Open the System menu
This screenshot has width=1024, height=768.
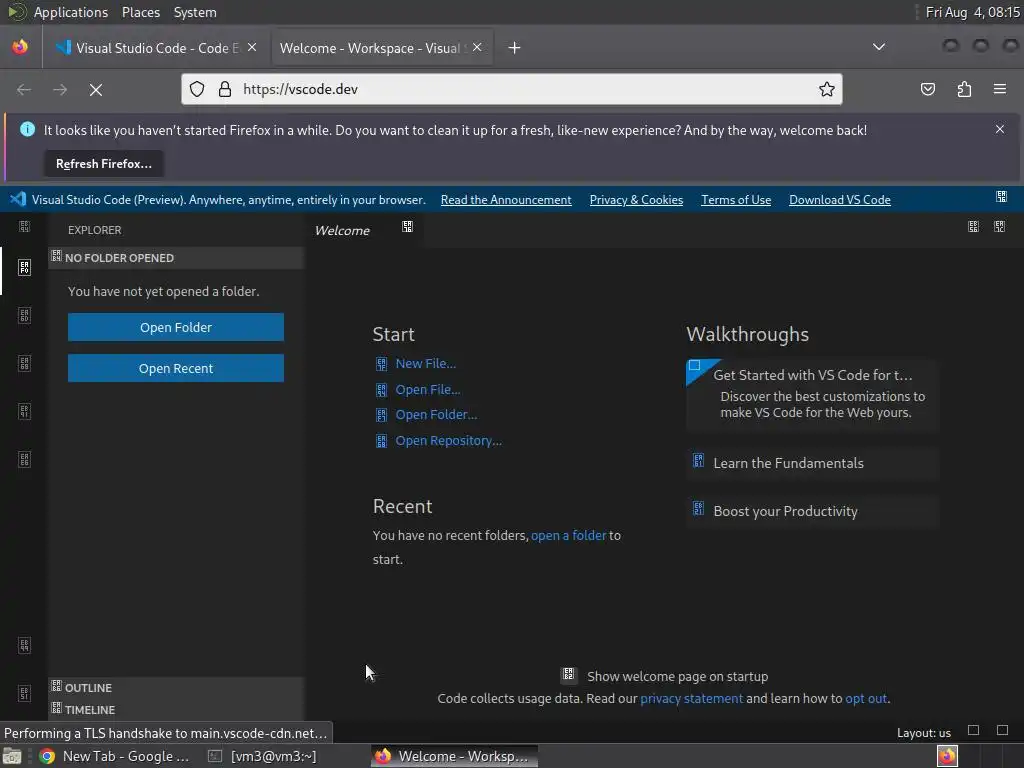[x=195, y=12]
